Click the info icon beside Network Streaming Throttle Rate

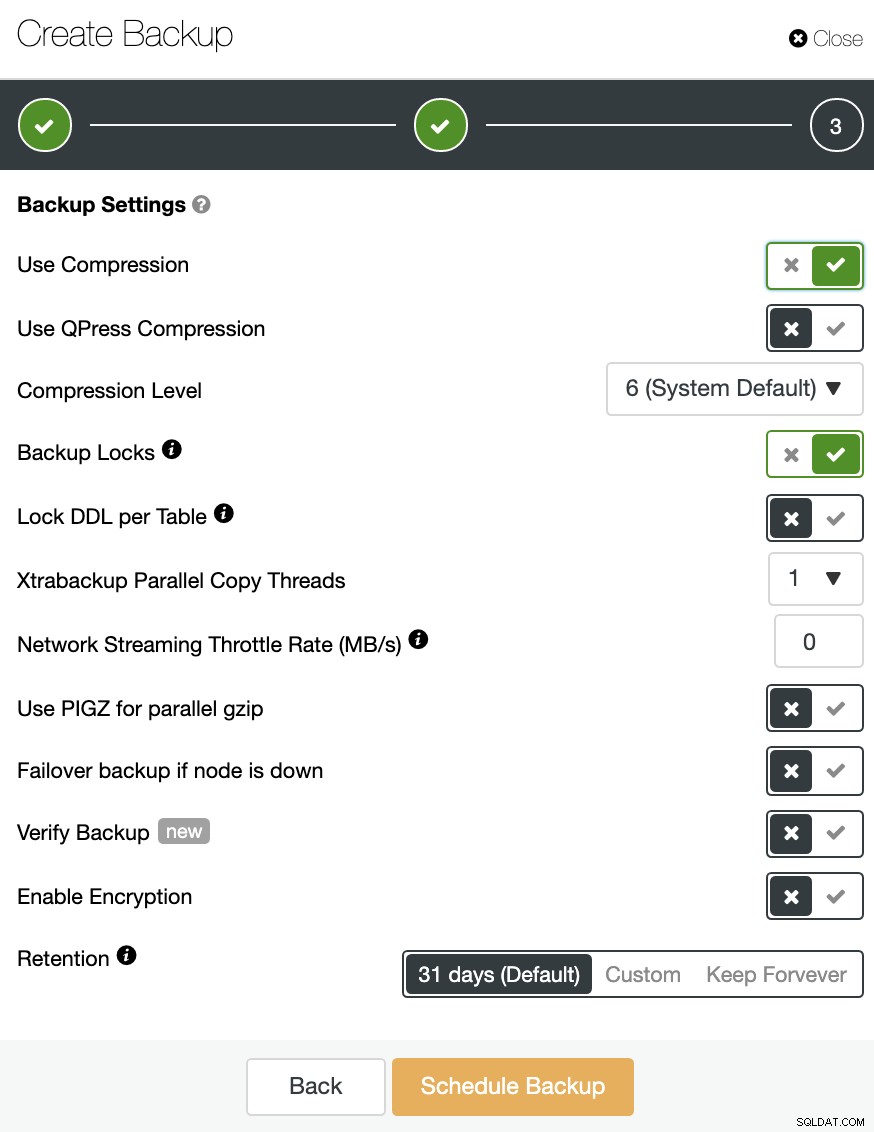click(x=419, y=640)
